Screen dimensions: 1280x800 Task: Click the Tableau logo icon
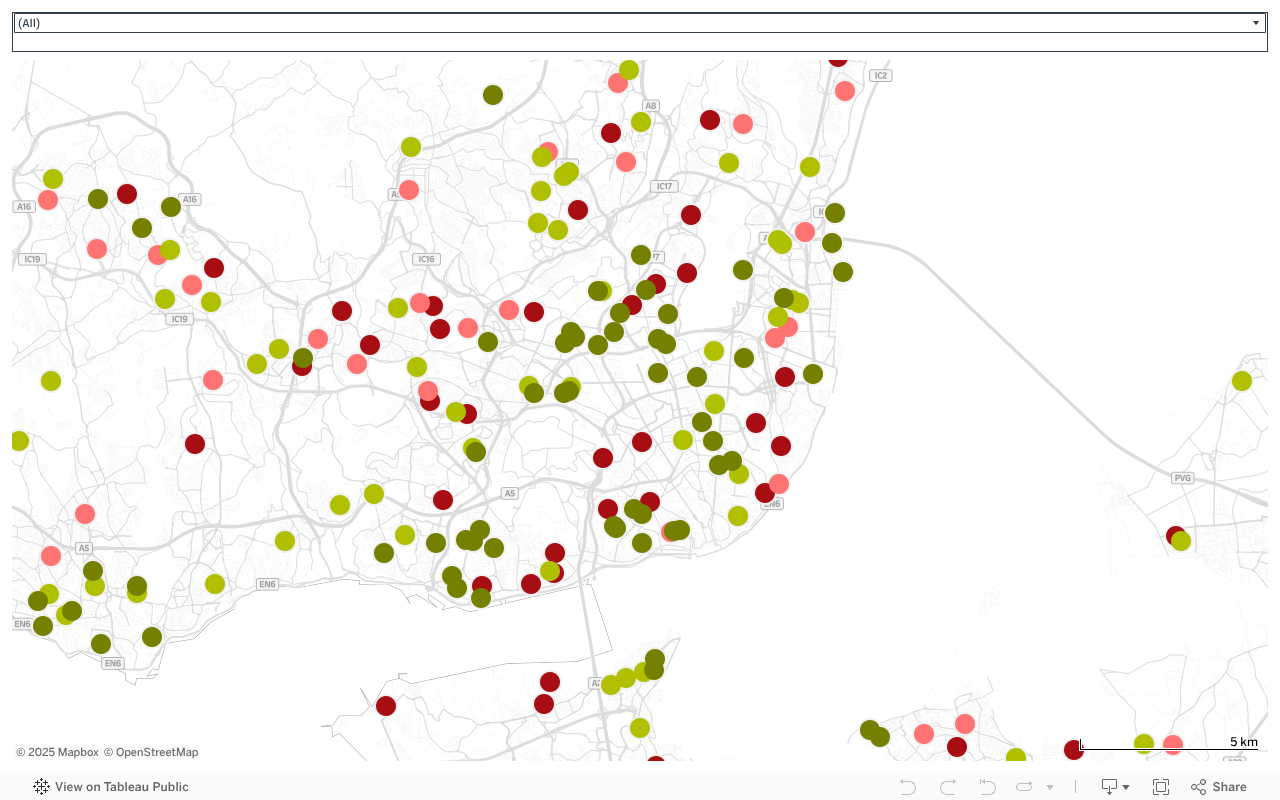pyautogui.click(x=41, y=787)
